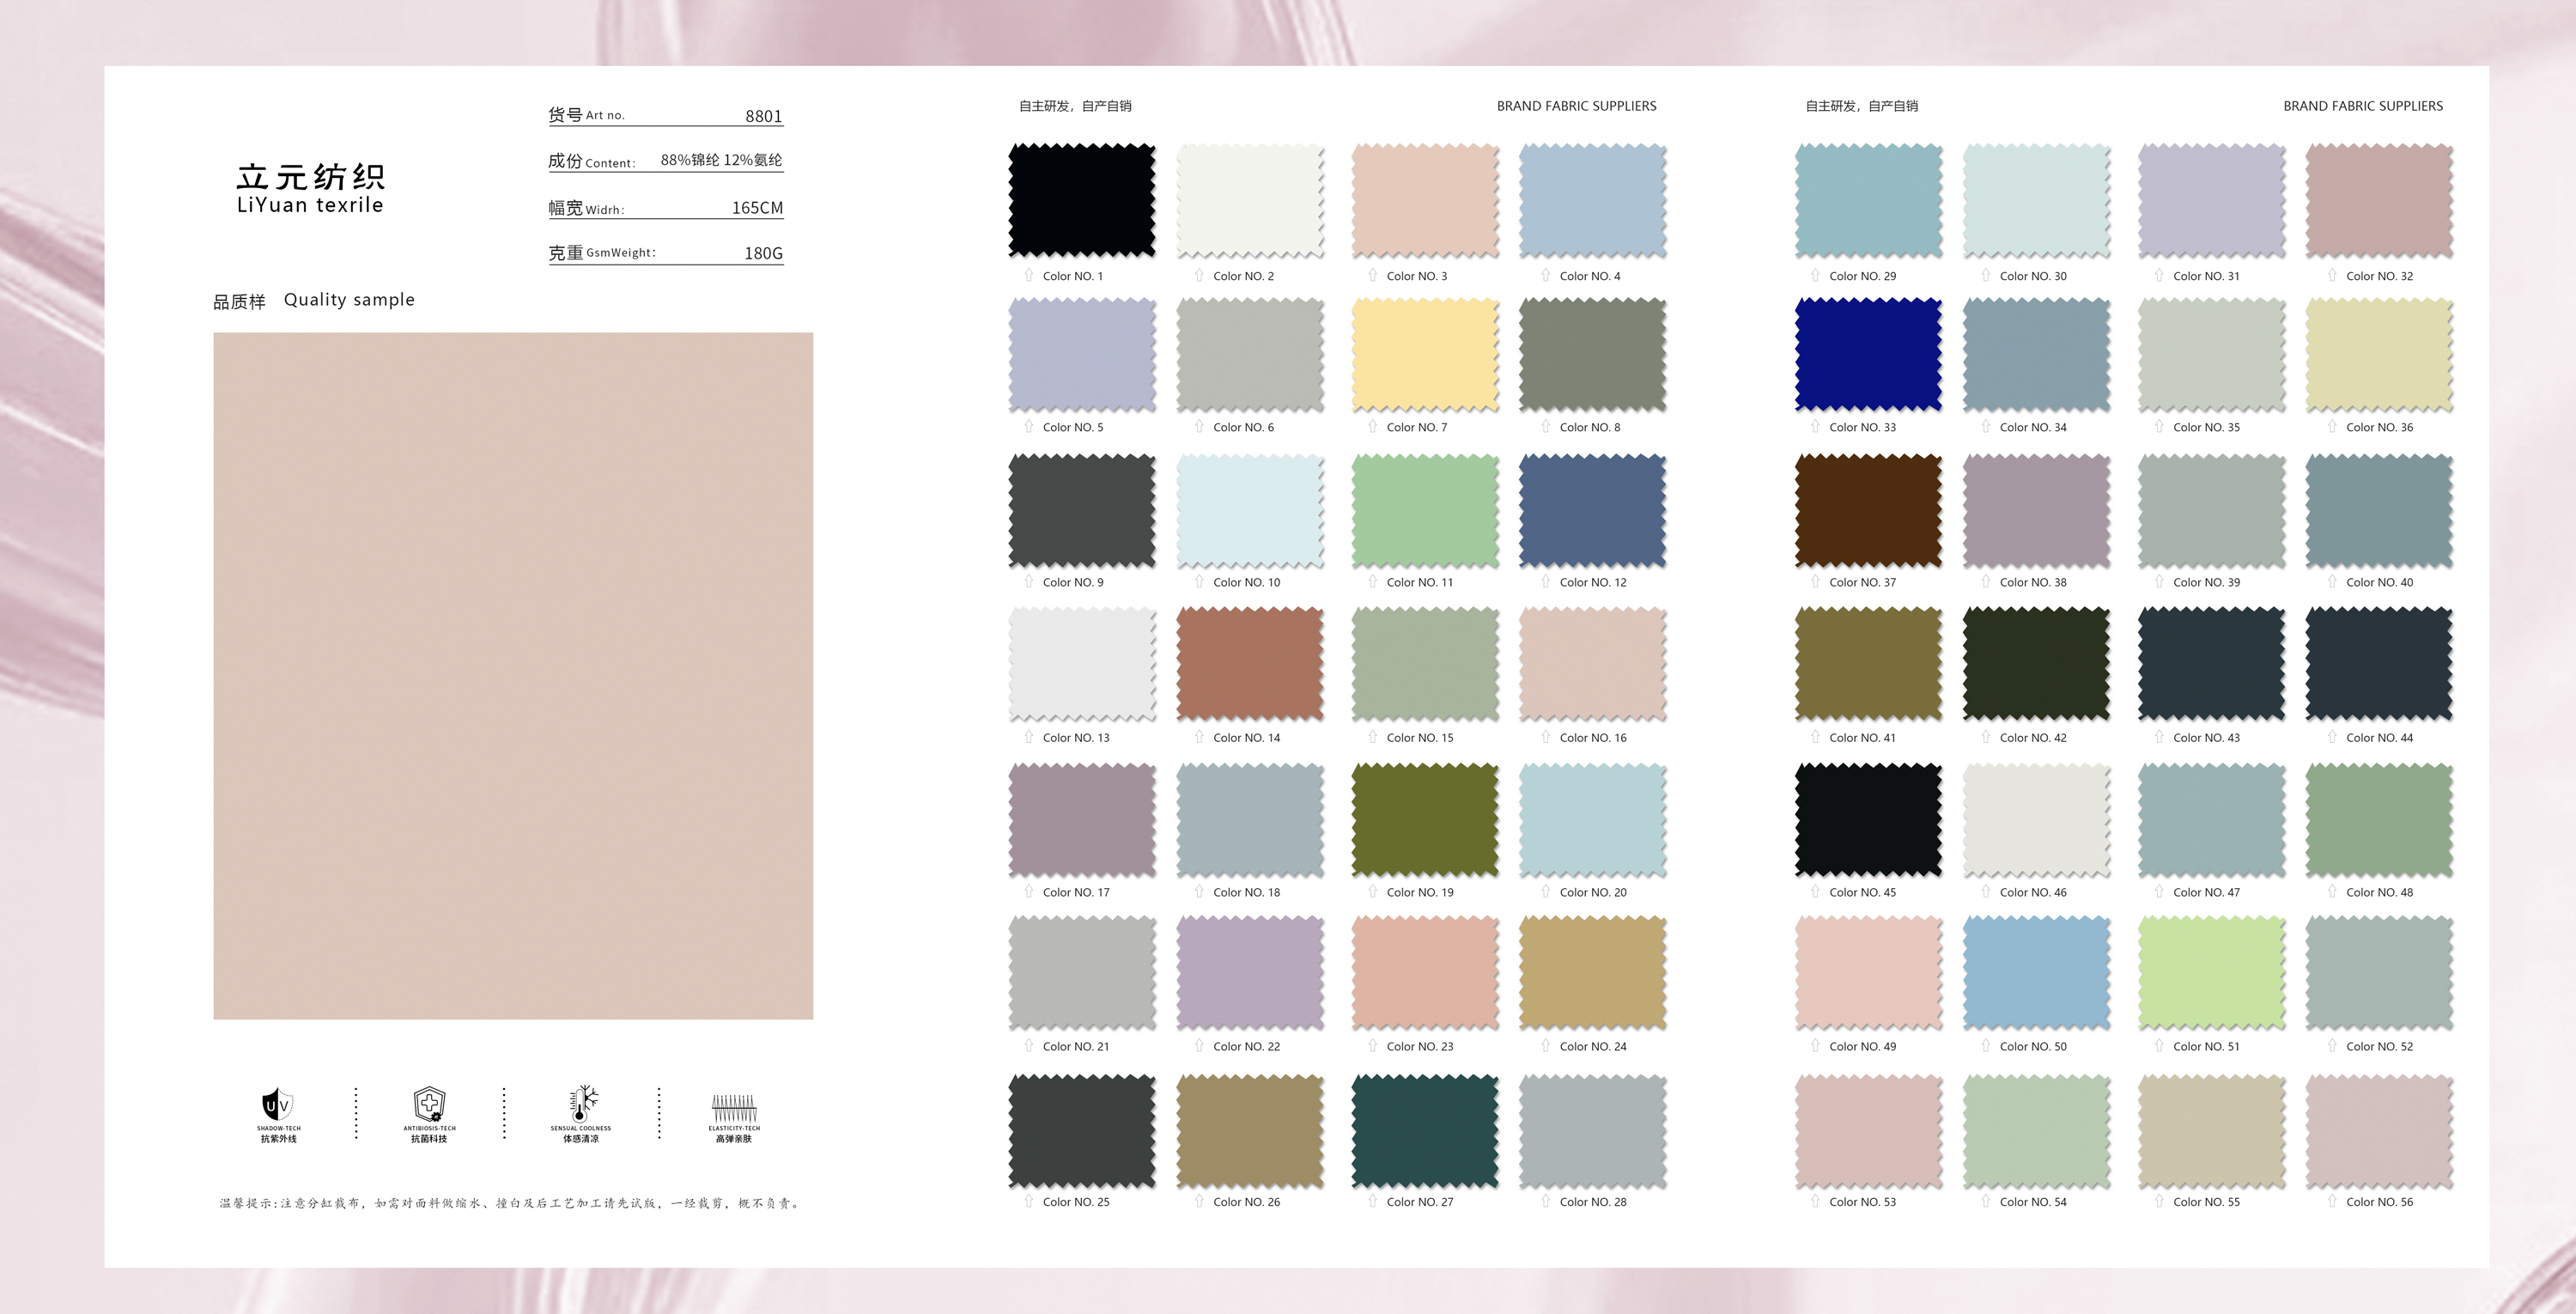Select the slate blue Color NO. 12 swatch
This screenshot has width=2576, height=1314.
click(1593, 510)
